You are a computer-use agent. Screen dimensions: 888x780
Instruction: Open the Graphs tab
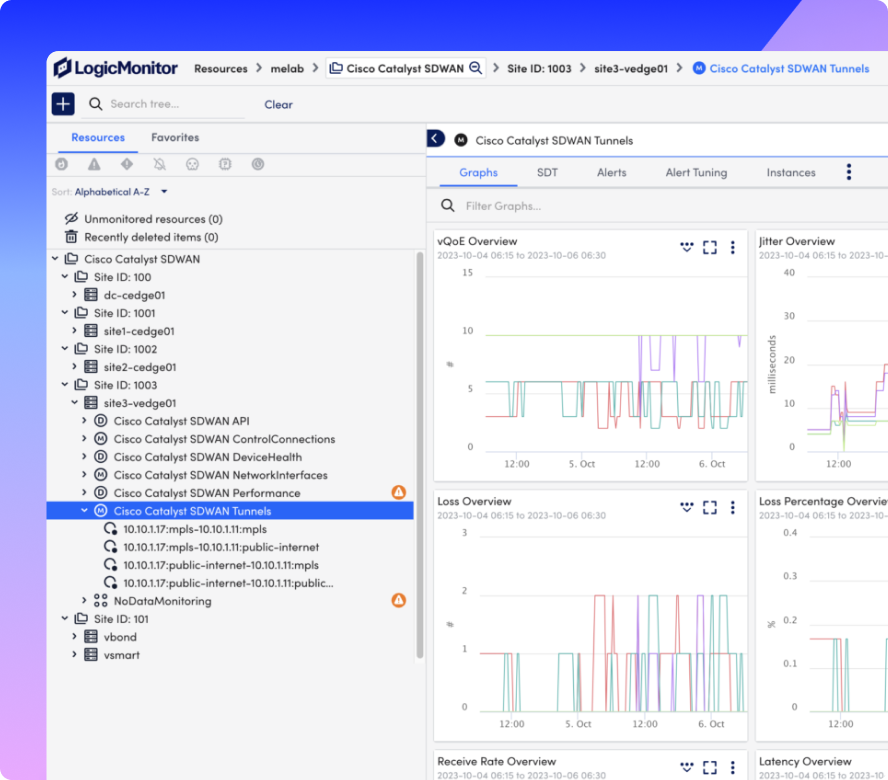479,172
